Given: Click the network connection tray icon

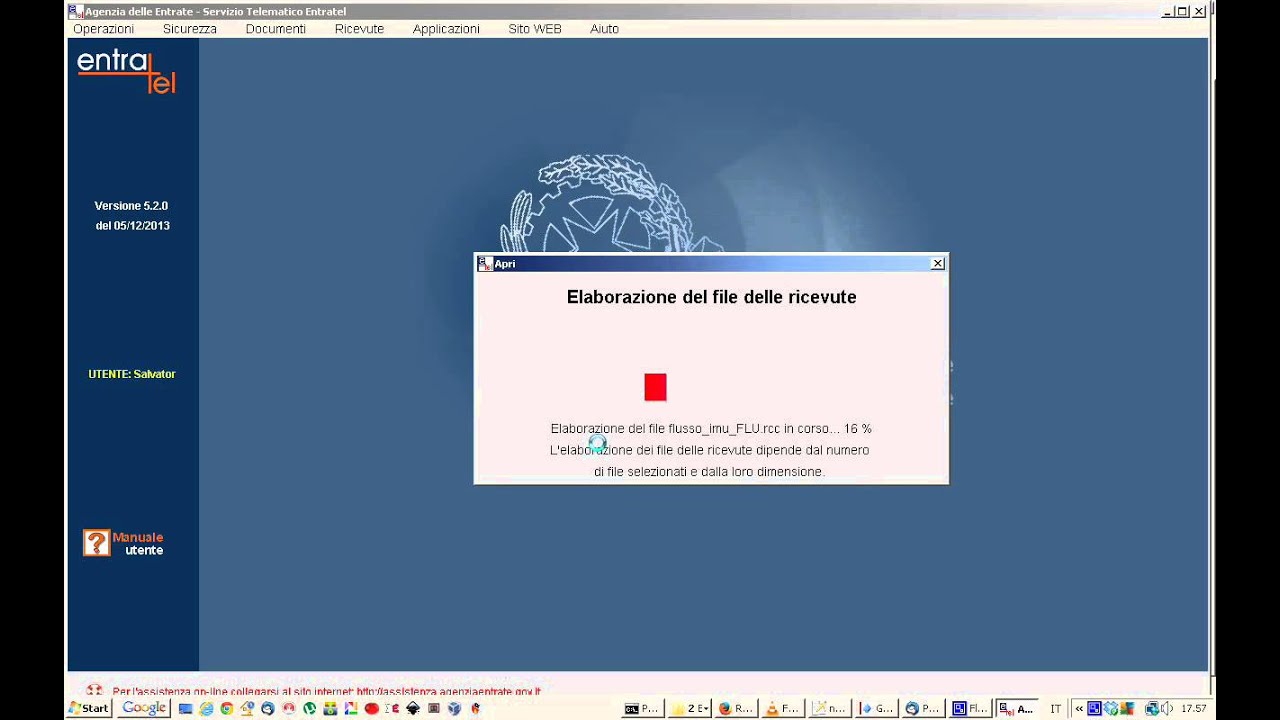Looking at the screenshot, I should click(1153, 708).
